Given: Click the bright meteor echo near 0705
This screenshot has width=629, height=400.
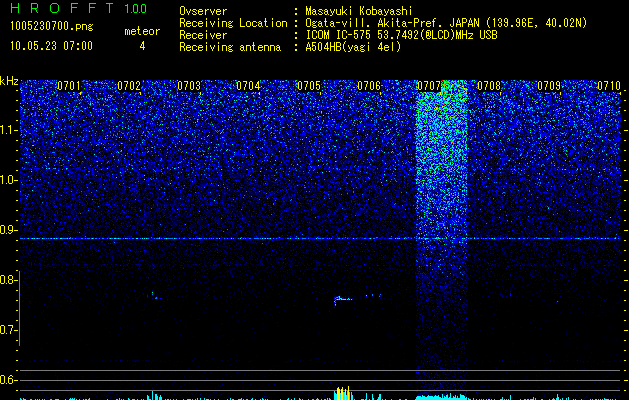Looking at the screenshot, I should pyautogui.click(x=343, y=298).
